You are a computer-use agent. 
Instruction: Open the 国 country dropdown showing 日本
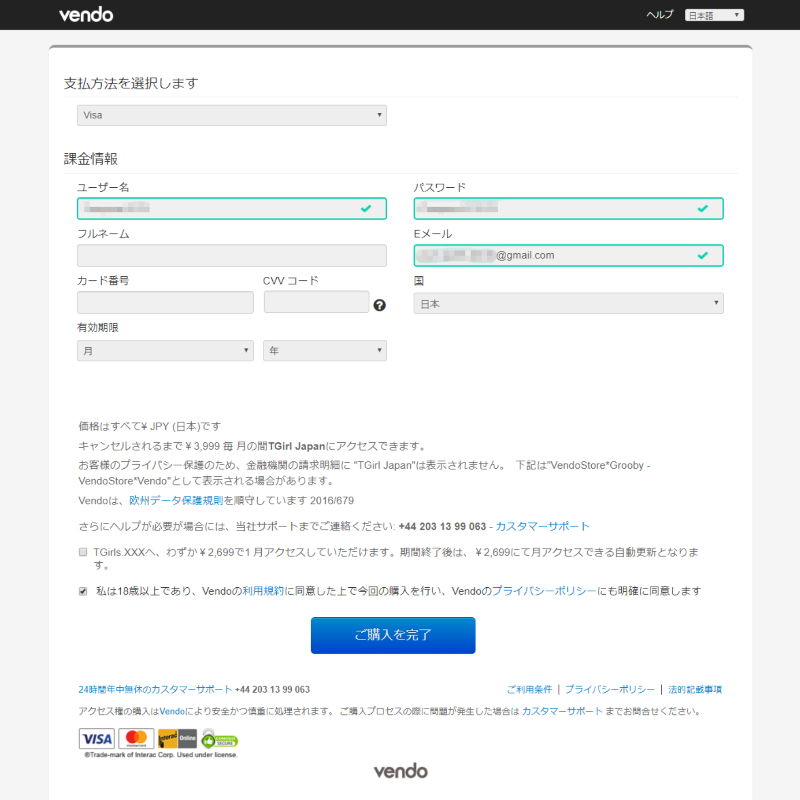click(x=568, y=303)
